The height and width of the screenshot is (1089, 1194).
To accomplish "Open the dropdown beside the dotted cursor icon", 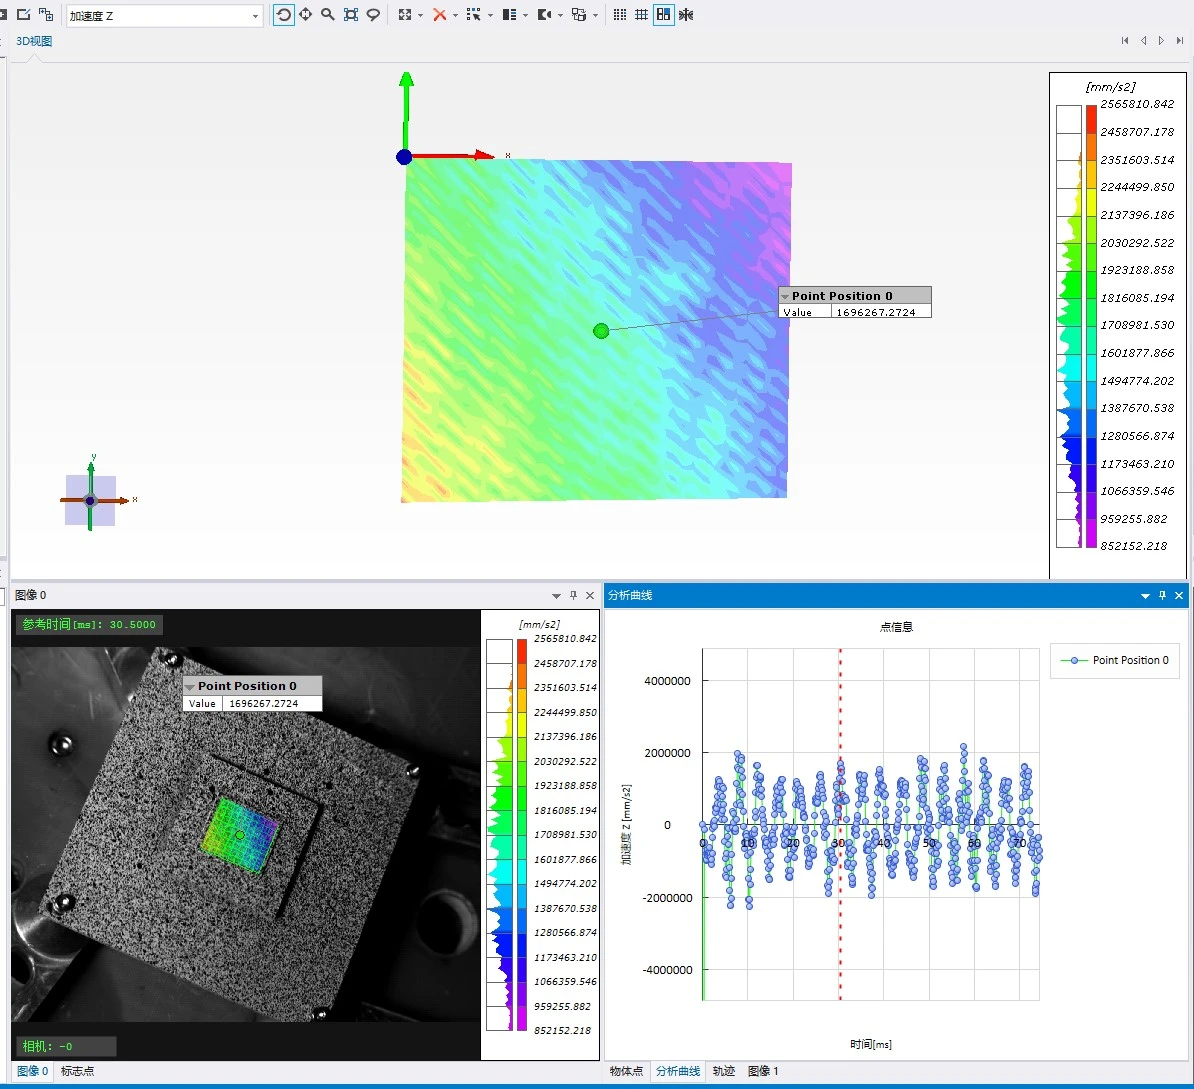I will pyautogui.click(x=490, y=15).
